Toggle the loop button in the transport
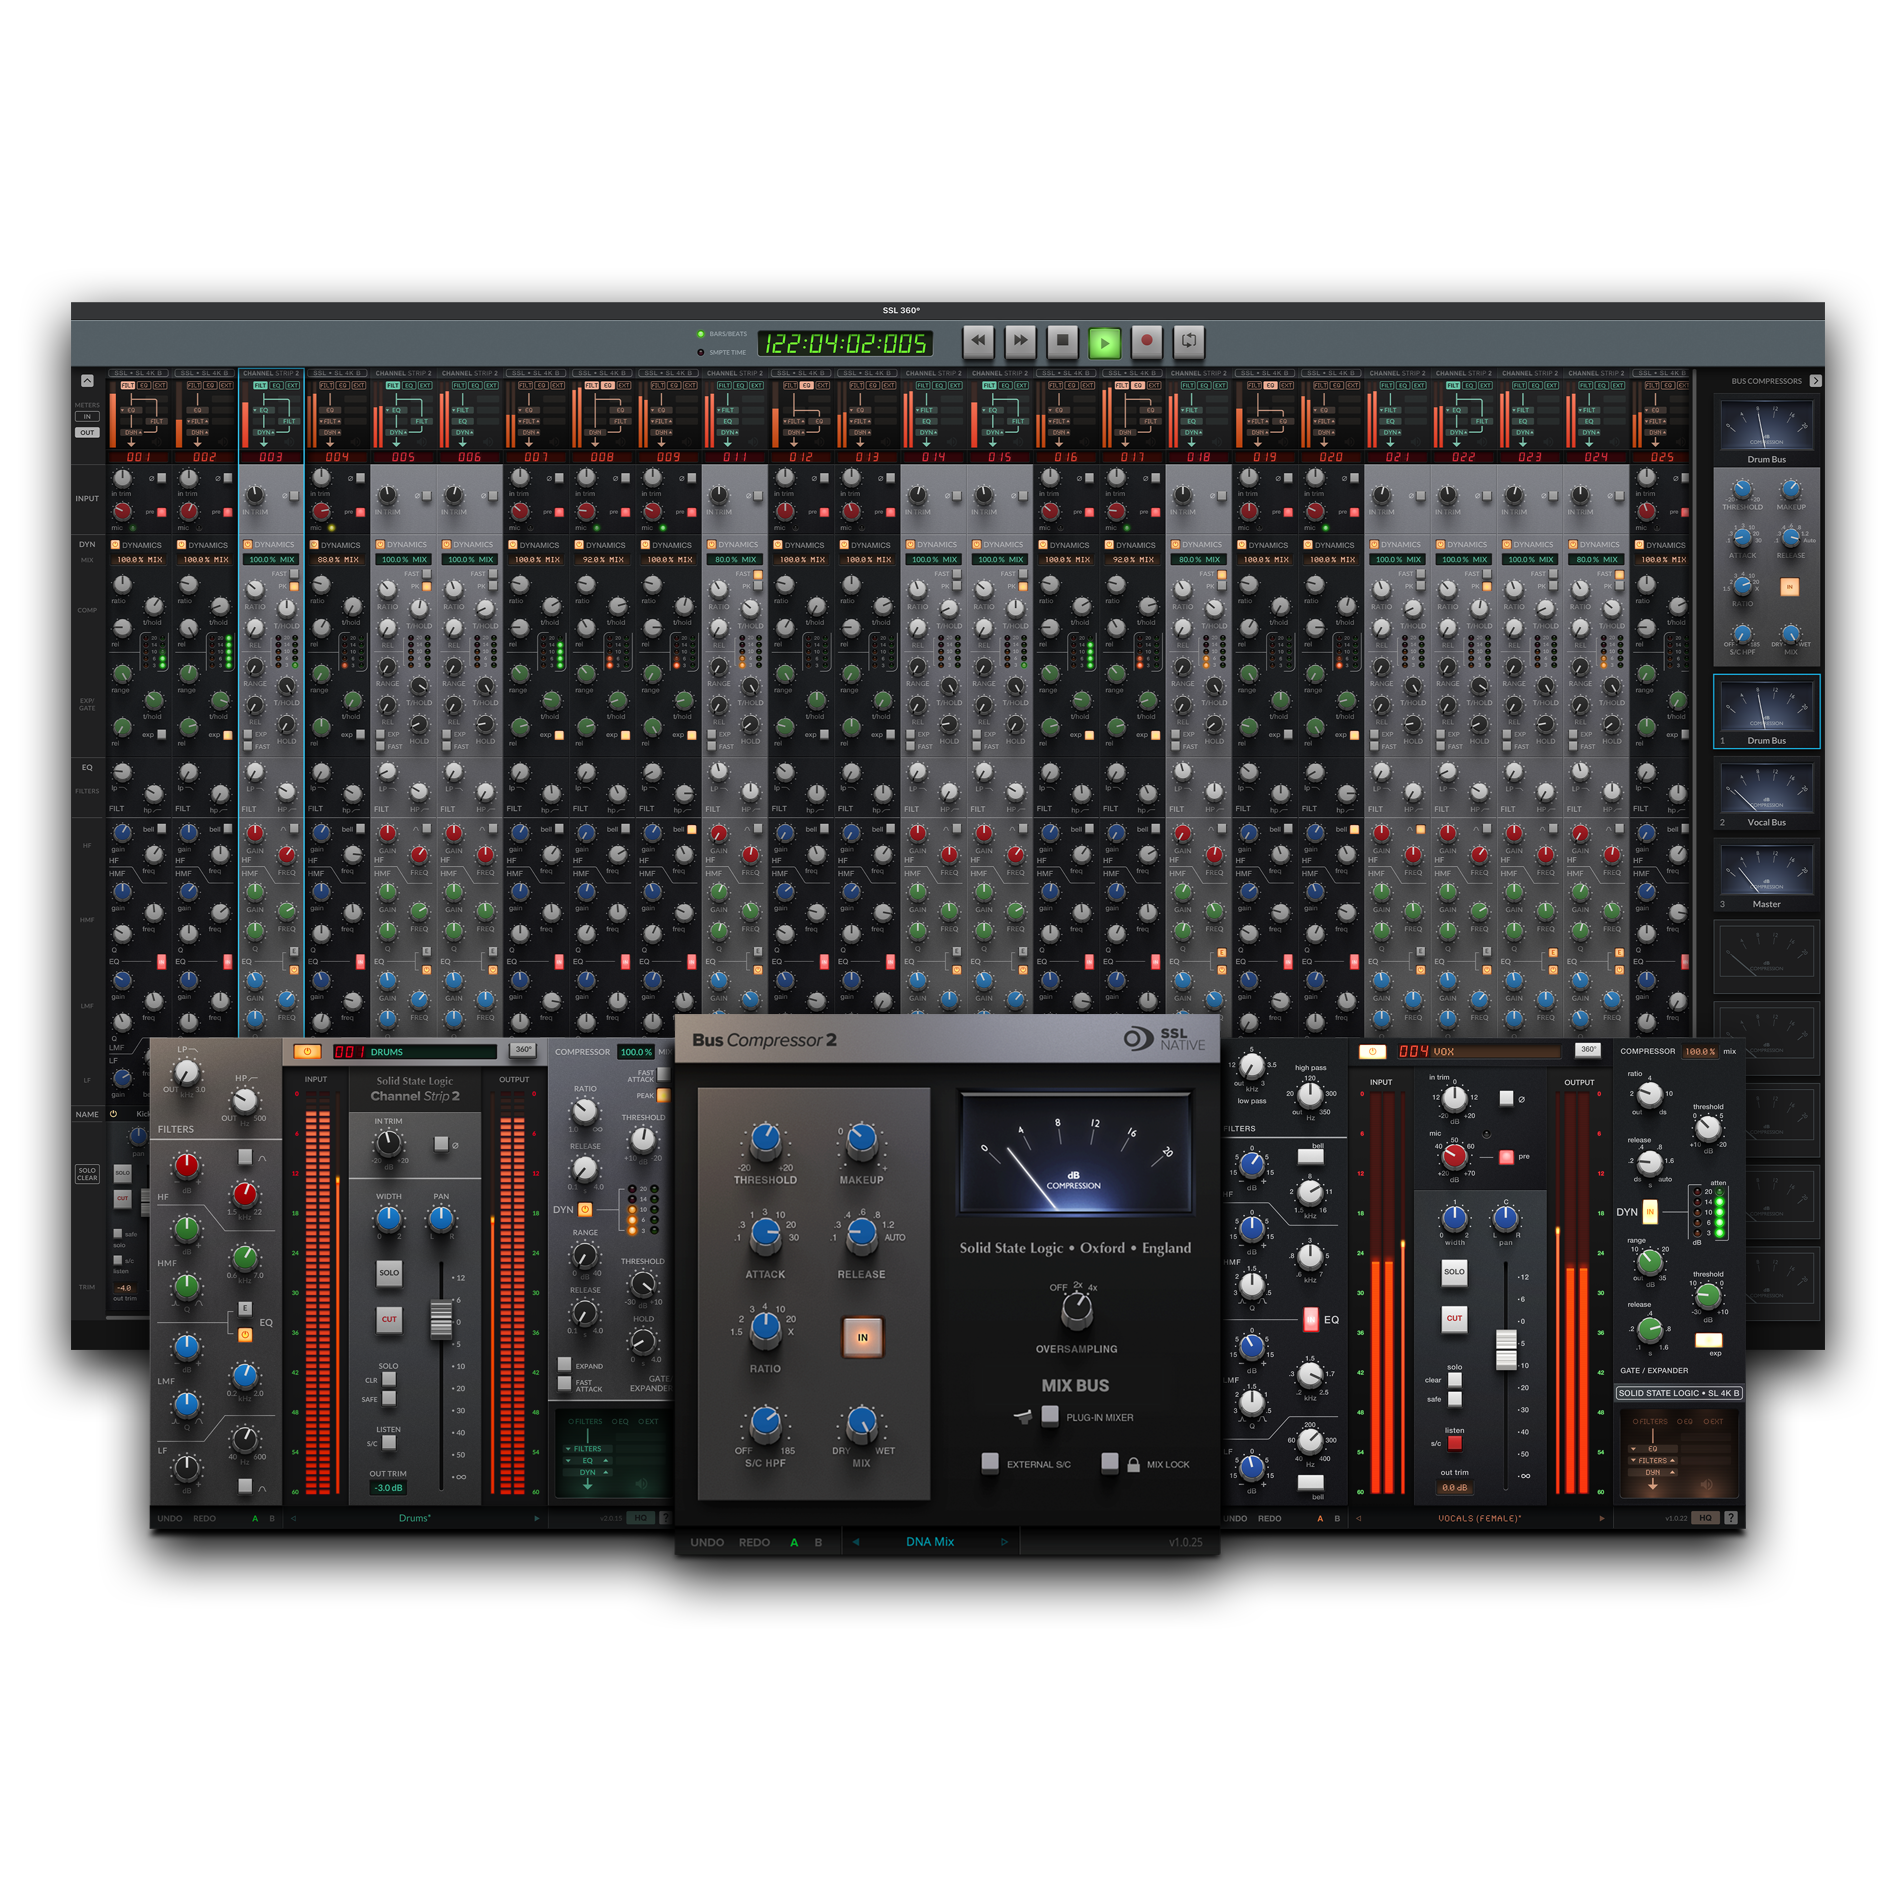 [x=1188, y=341]
